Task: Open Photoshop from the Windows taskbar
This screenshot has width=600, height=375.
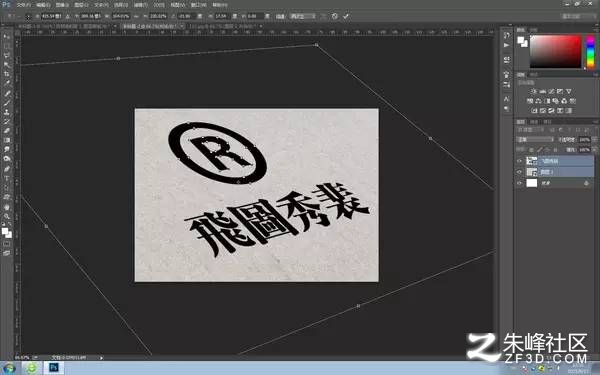Action: coord(54,368)
